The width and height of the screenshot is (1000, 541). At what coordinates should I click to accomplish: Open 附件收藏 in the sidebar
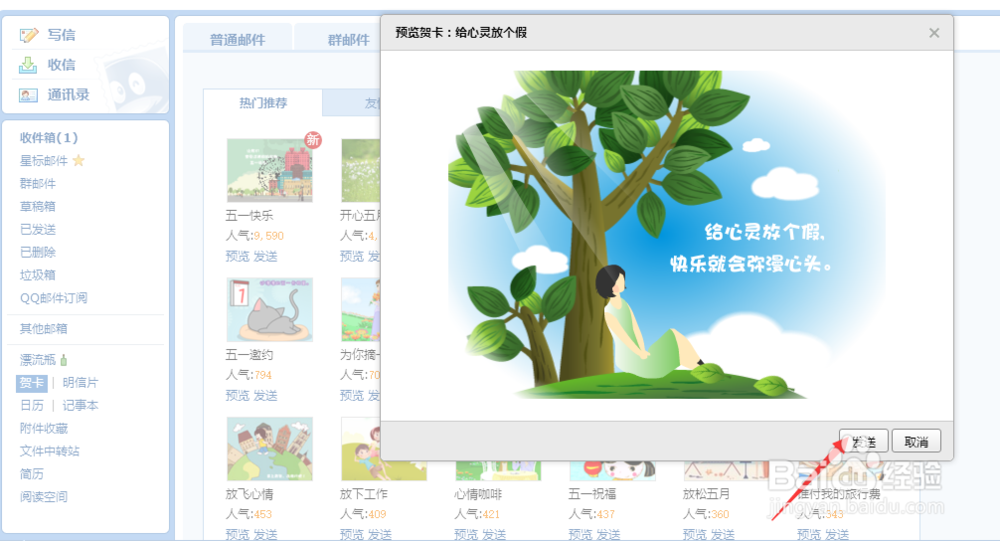[x=43, y=429]
